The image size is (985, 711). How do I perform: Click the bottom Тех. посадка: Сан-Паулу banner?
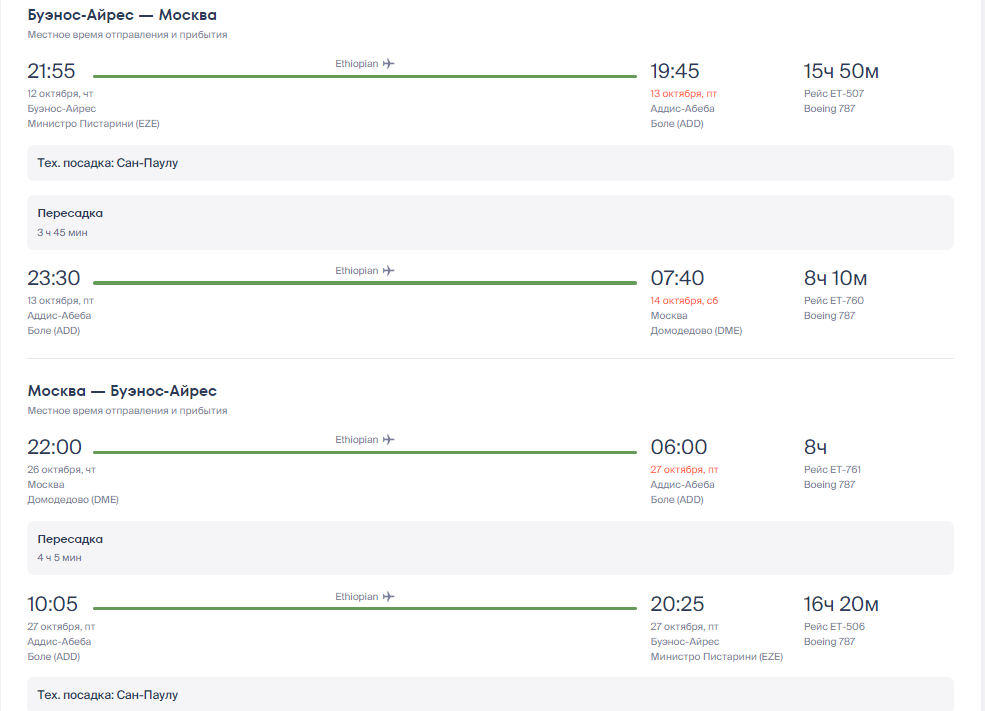[x=490, y=694]
